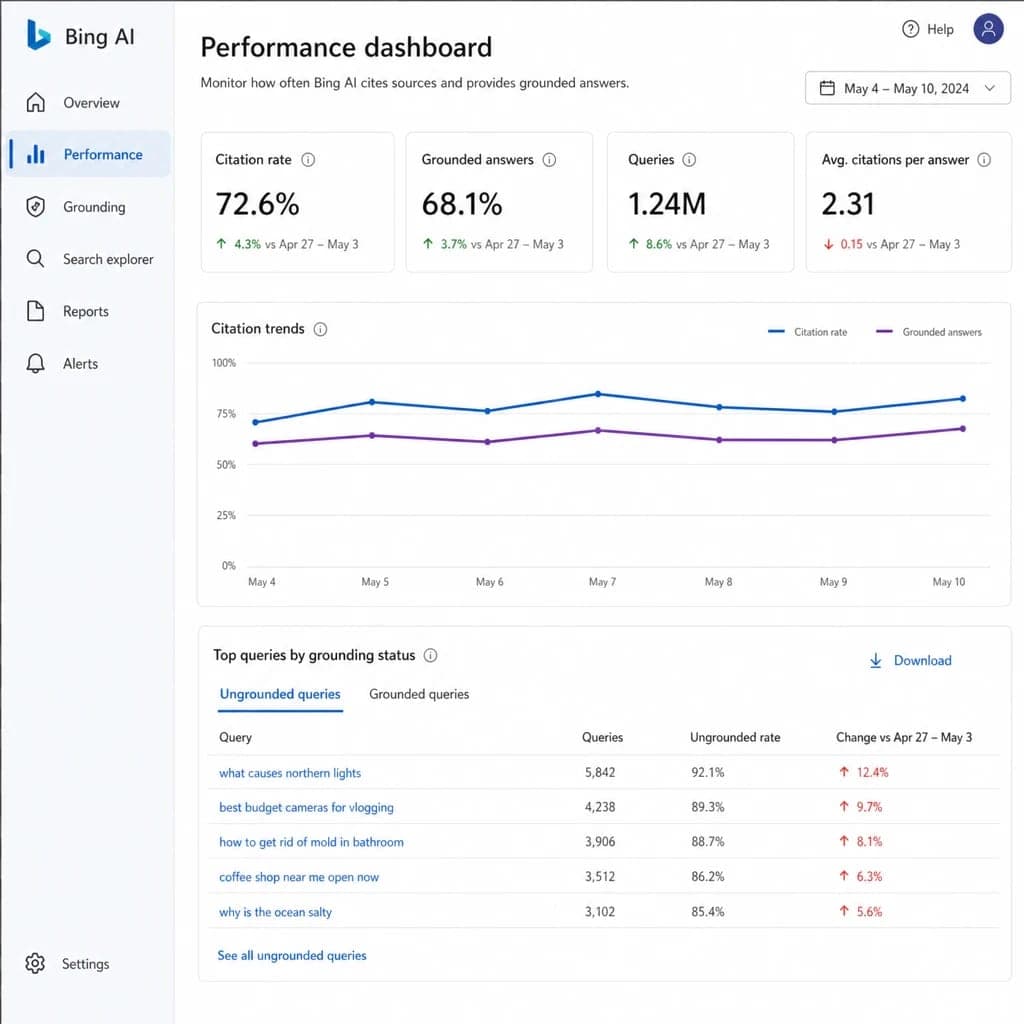Screen dimensions: 1024x1024
Task: Click the Help link text
Action: pos(940,29)
